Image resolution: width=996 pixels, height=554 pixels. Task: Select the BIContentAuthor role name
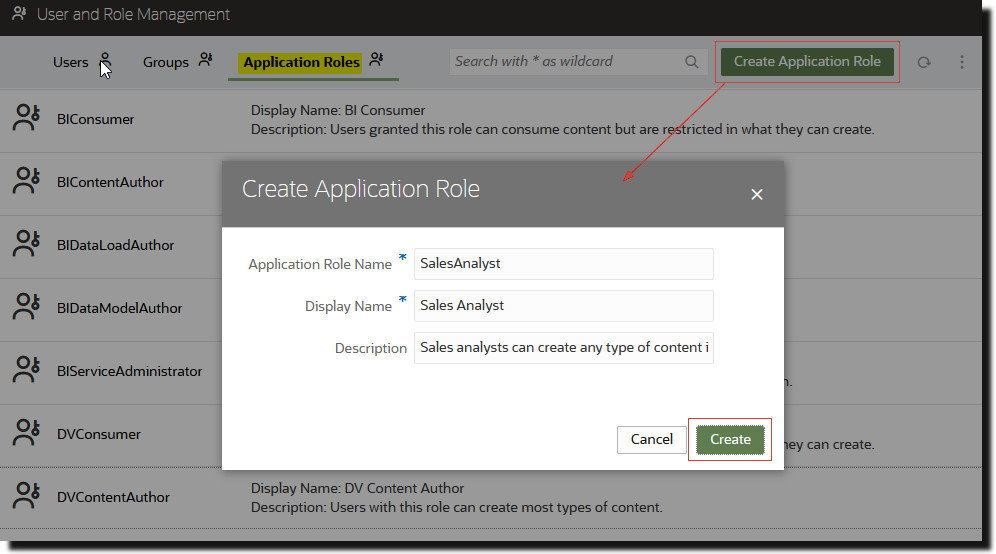tap(110, 182)
